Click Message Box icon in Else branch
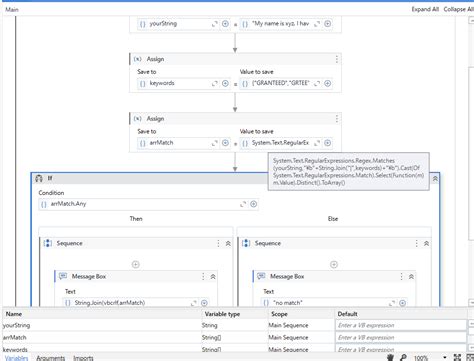This screenshot has width=474, height=361. click(261, 276)
